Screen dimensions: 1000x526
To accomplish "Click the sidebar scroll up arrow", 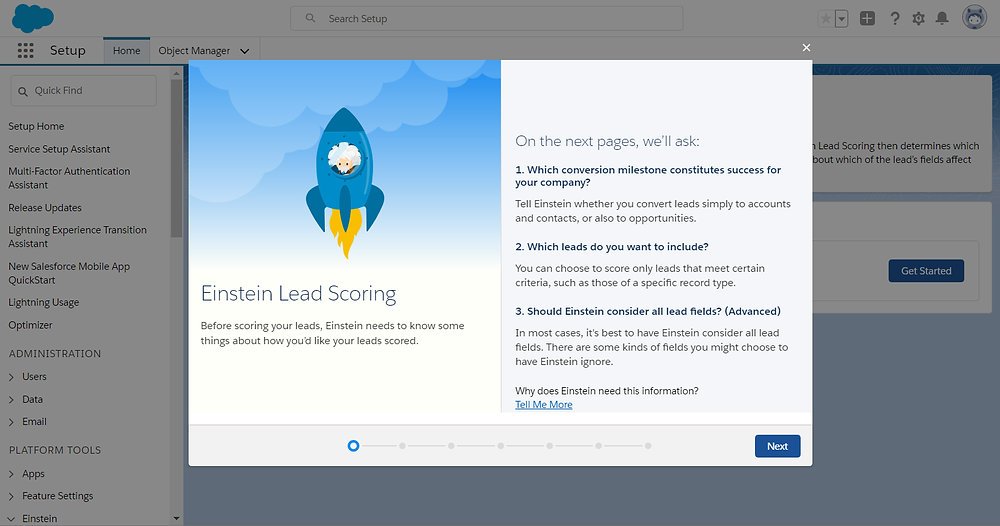I will pos(177,74).
